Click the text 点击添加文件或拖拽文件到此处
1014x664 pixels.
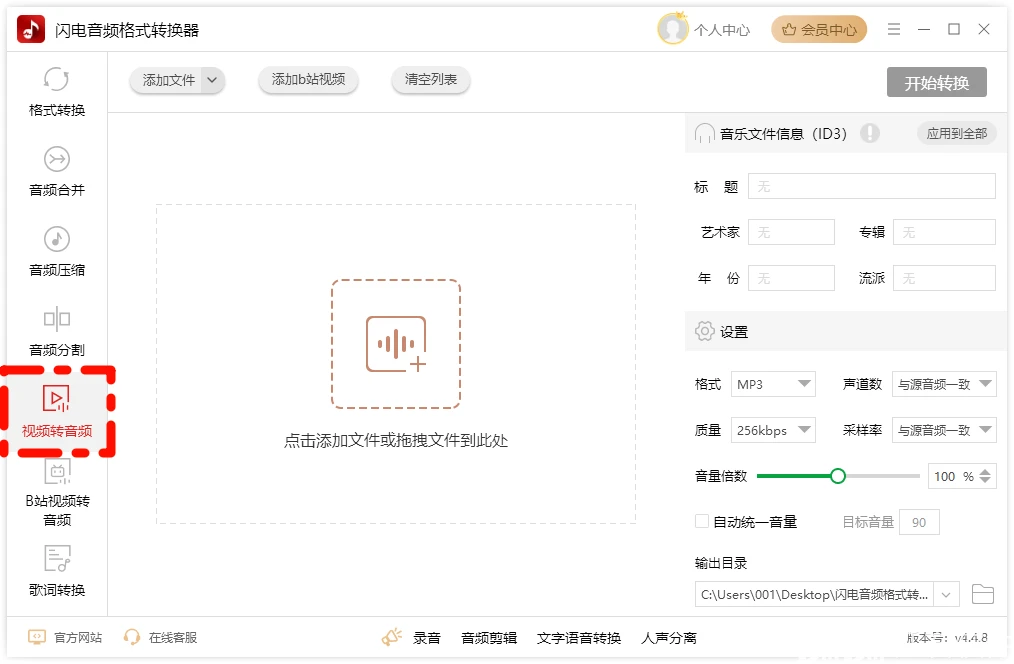396,440
